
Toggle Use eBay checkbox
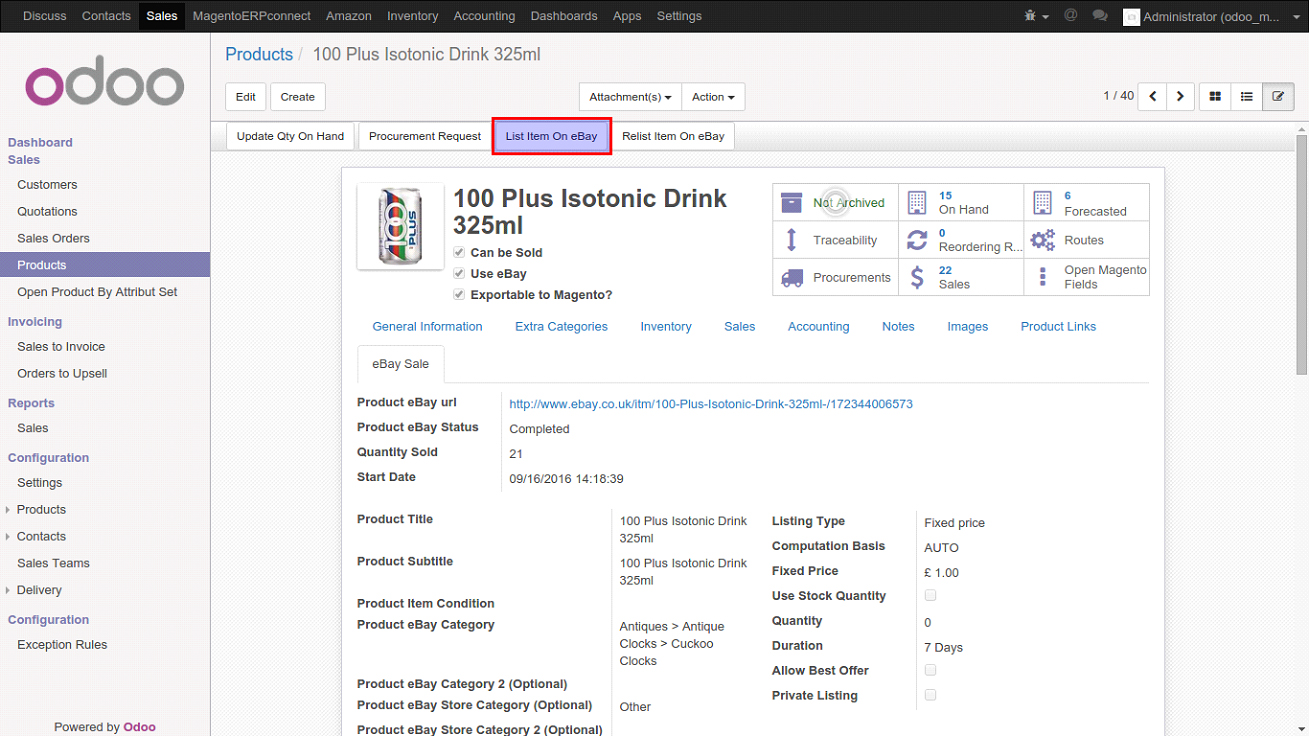(459, 274)
